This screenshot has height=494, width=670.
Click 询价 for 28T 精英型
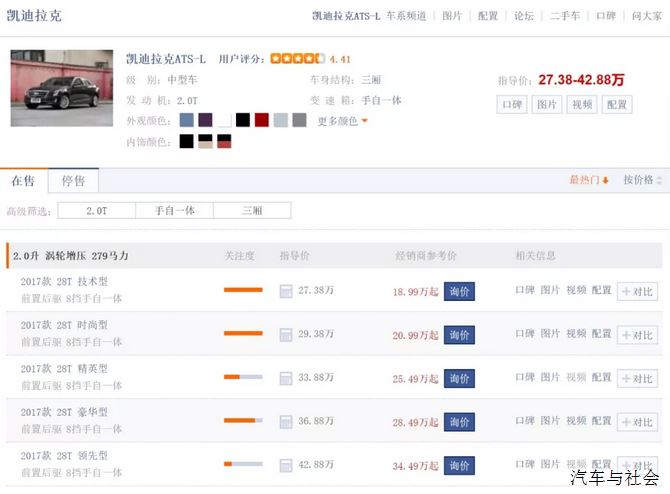(x=459, y=379)
